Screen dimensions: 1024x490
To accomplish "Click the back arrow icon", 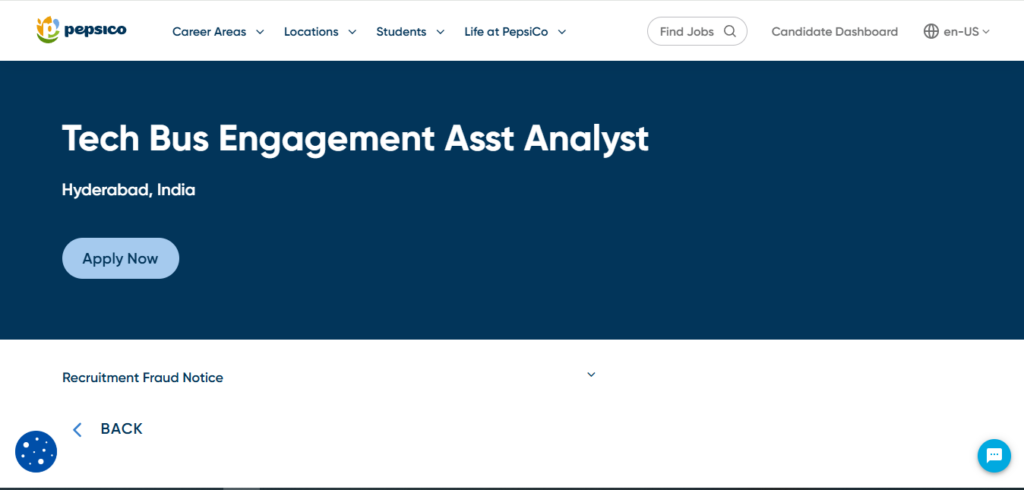I will (77, 429).
